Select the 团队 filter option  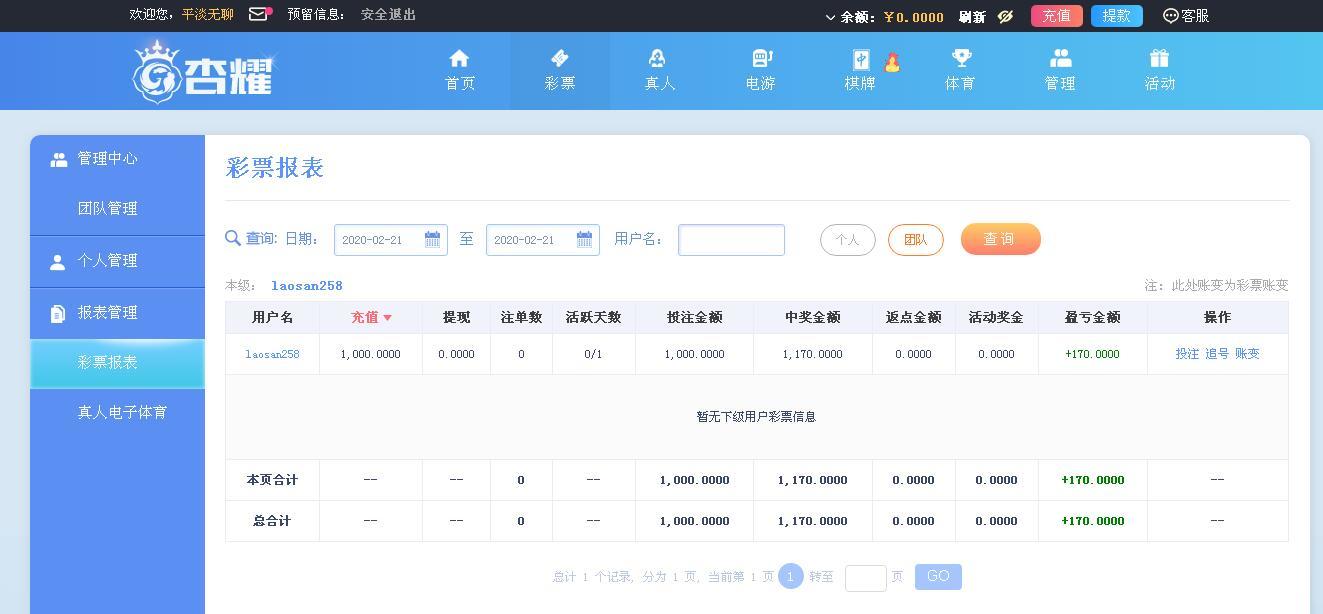[x=916, y=240]
